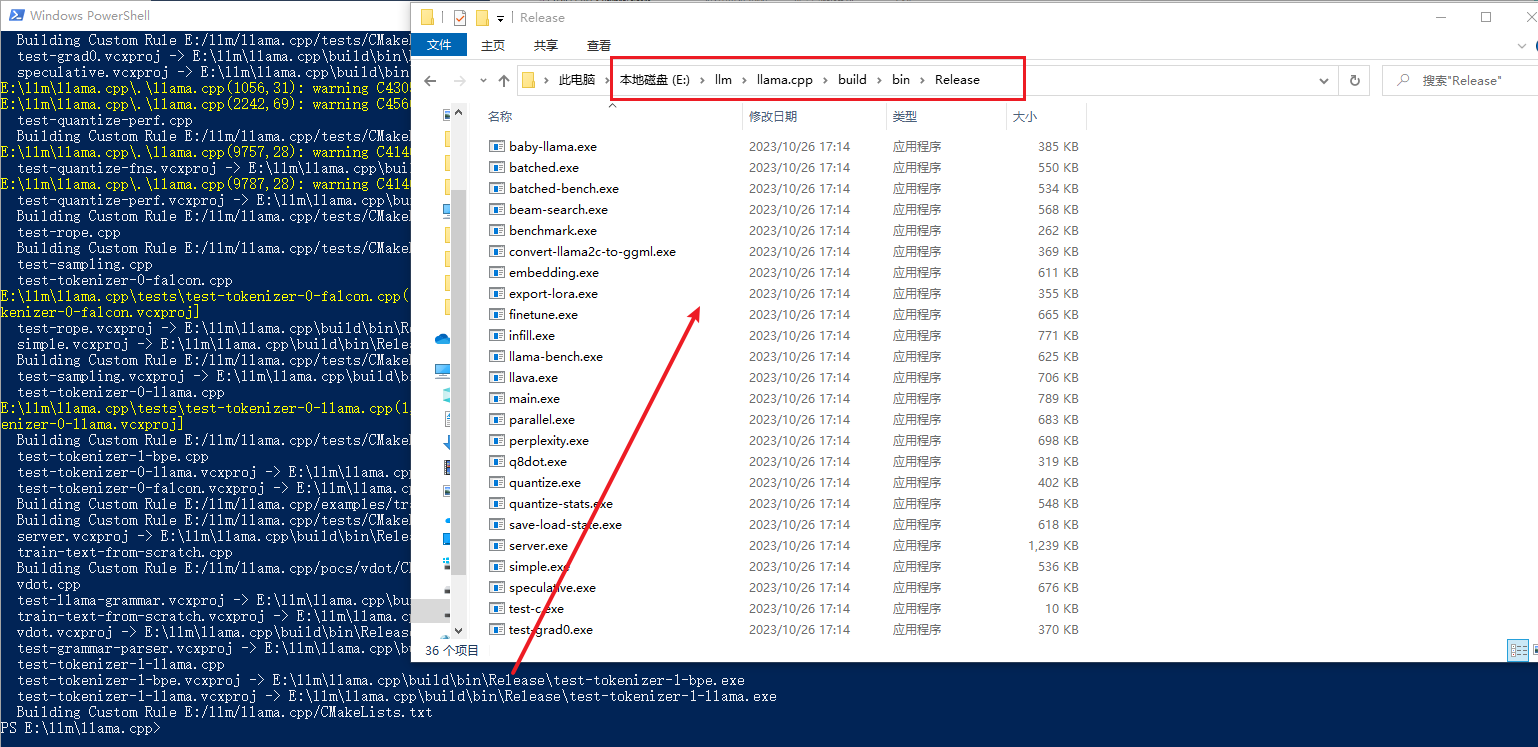Select the finetune.exe file icon
Image resolution: width=1538 pixels, height=747 pixels.
click(497, 314)
